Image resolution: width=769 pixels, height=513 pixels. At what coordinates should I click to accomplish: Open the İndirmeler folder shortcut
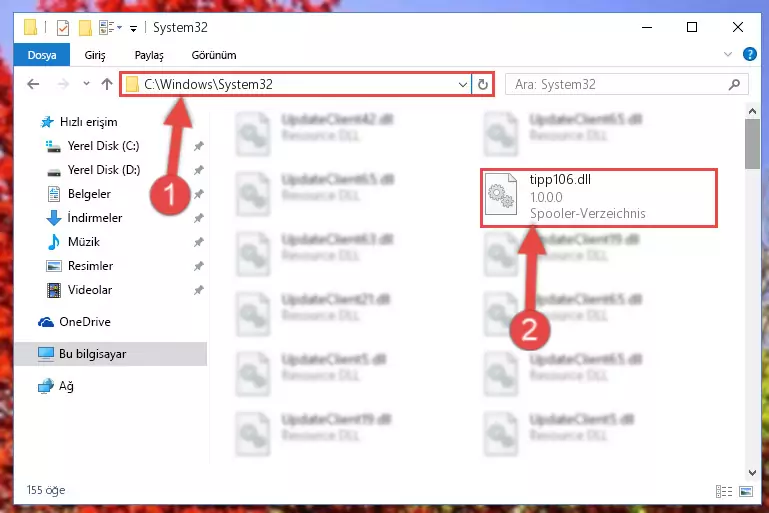(x=95, y=218)
